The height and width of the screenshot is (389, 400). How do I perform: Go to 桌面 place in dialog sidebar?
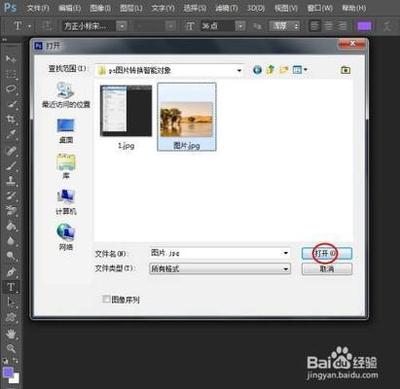(66, 131)
